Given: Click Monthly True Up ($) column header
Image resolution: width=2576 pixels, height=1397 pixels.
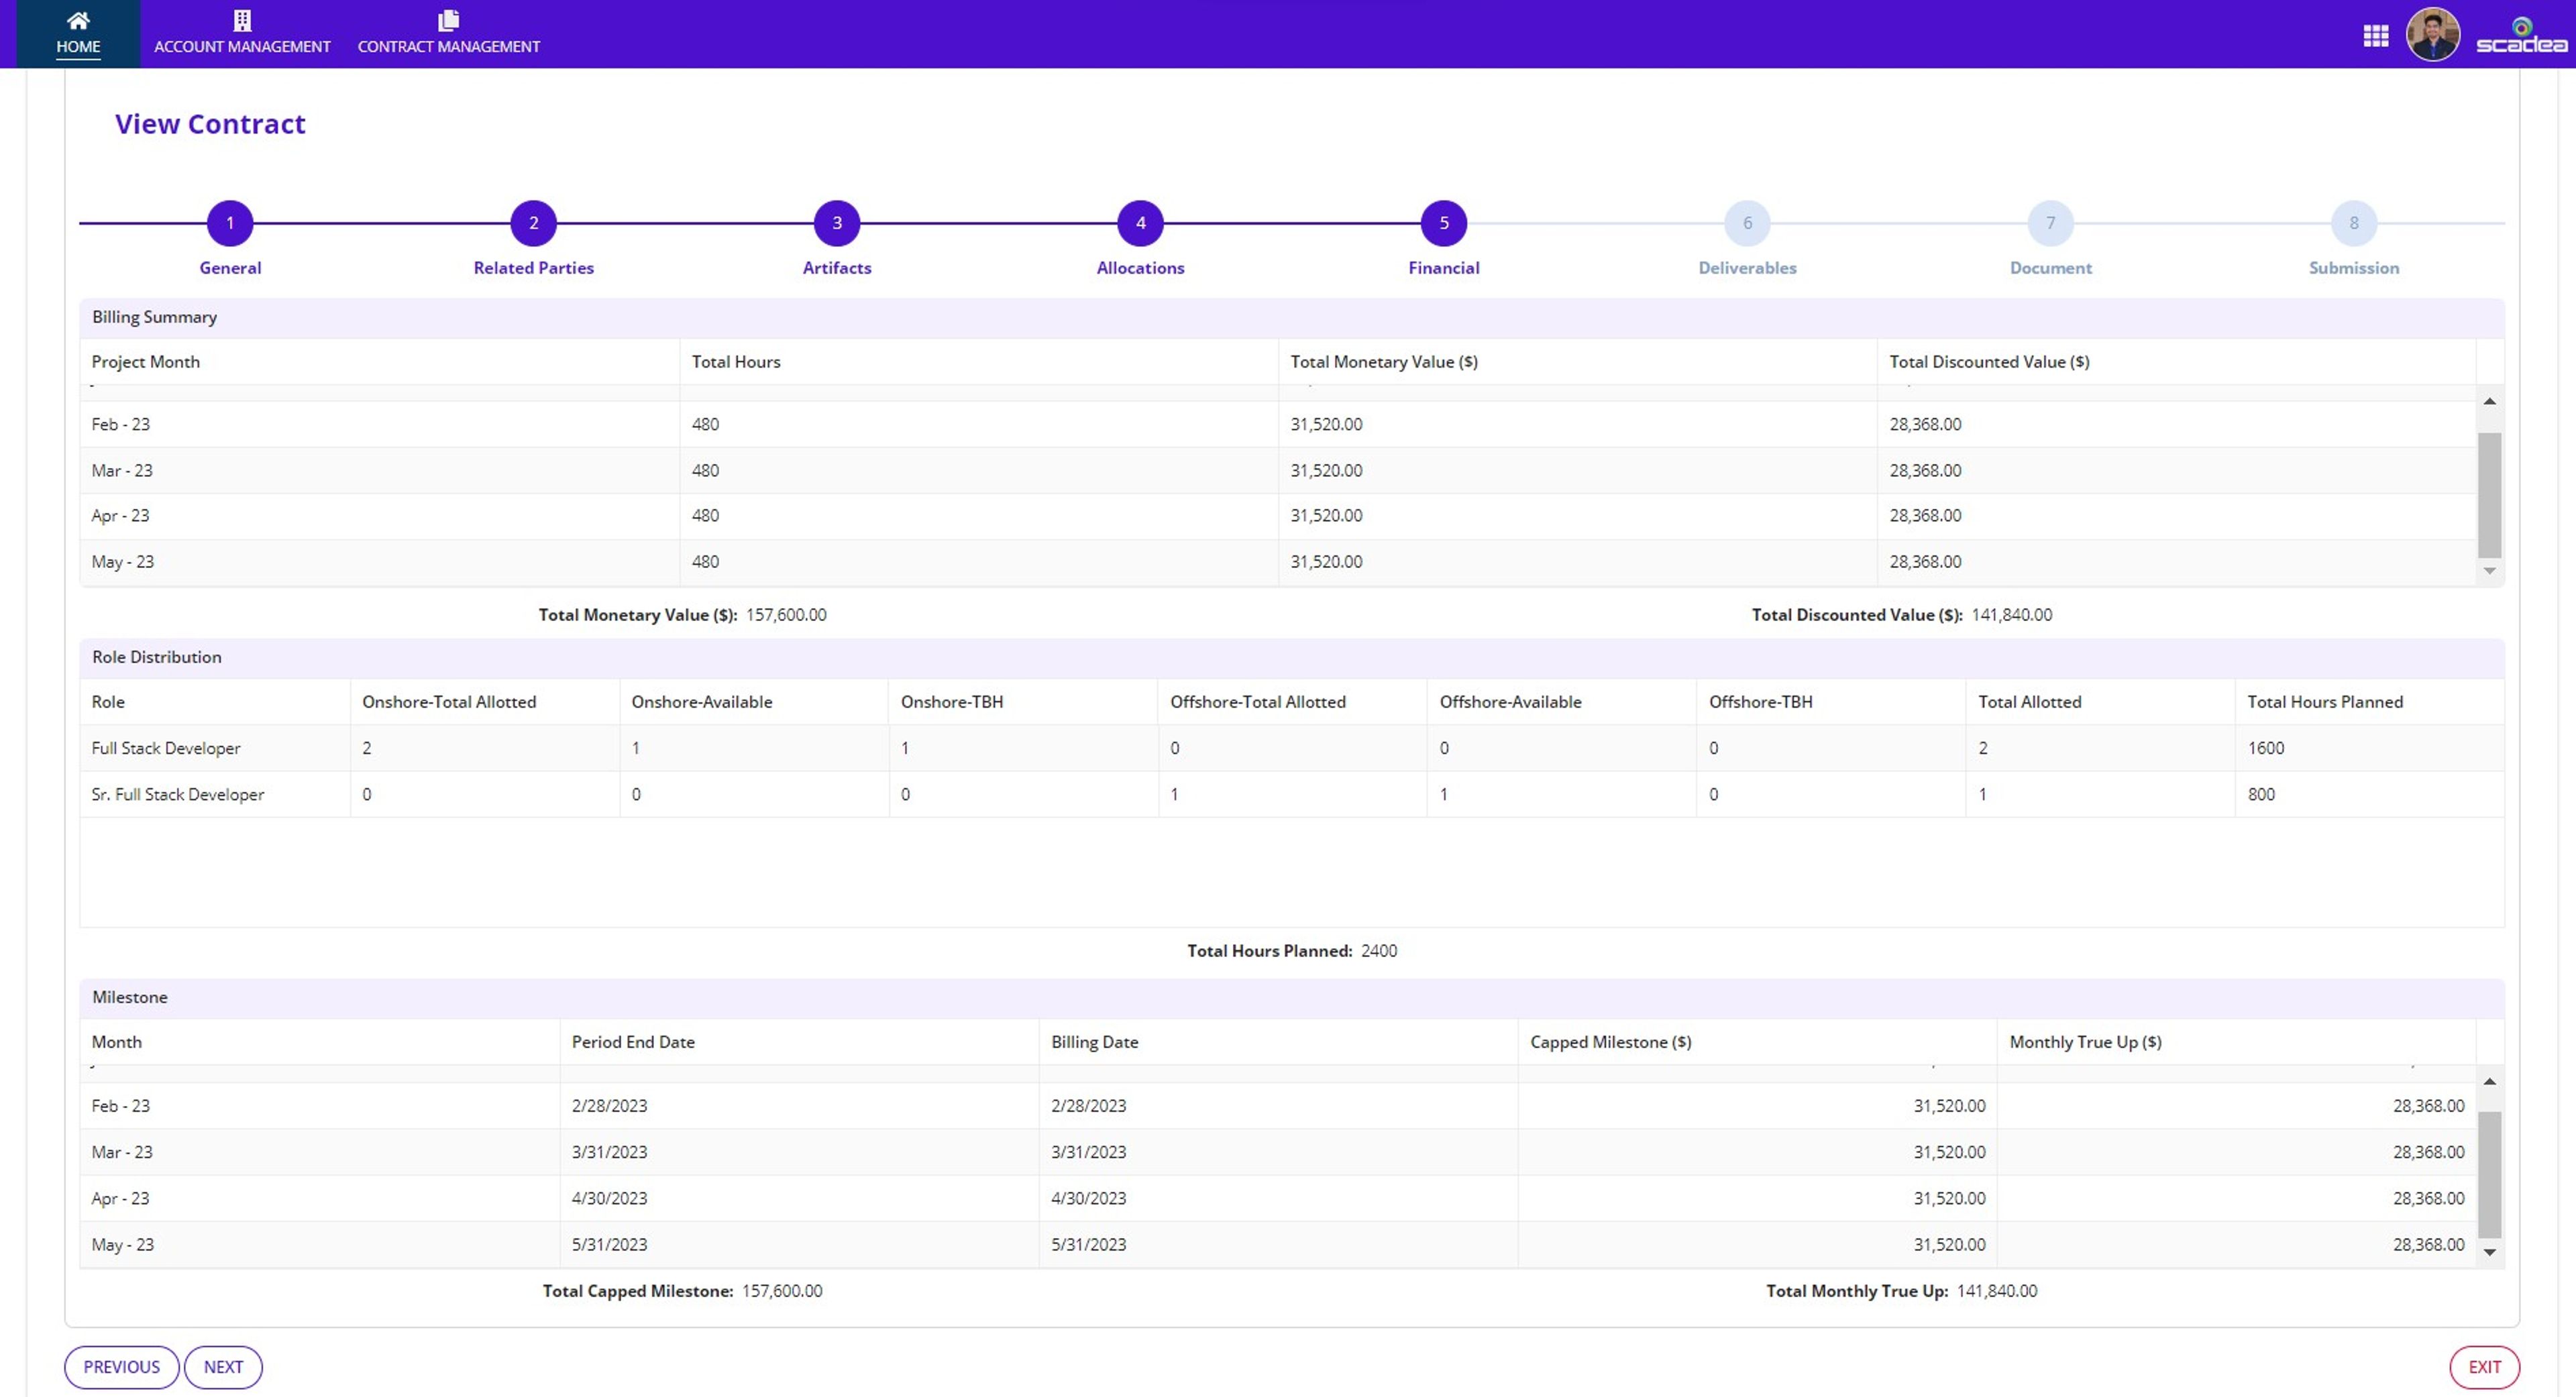Looking at the screenshot, I should (x=2237, y=1042).
